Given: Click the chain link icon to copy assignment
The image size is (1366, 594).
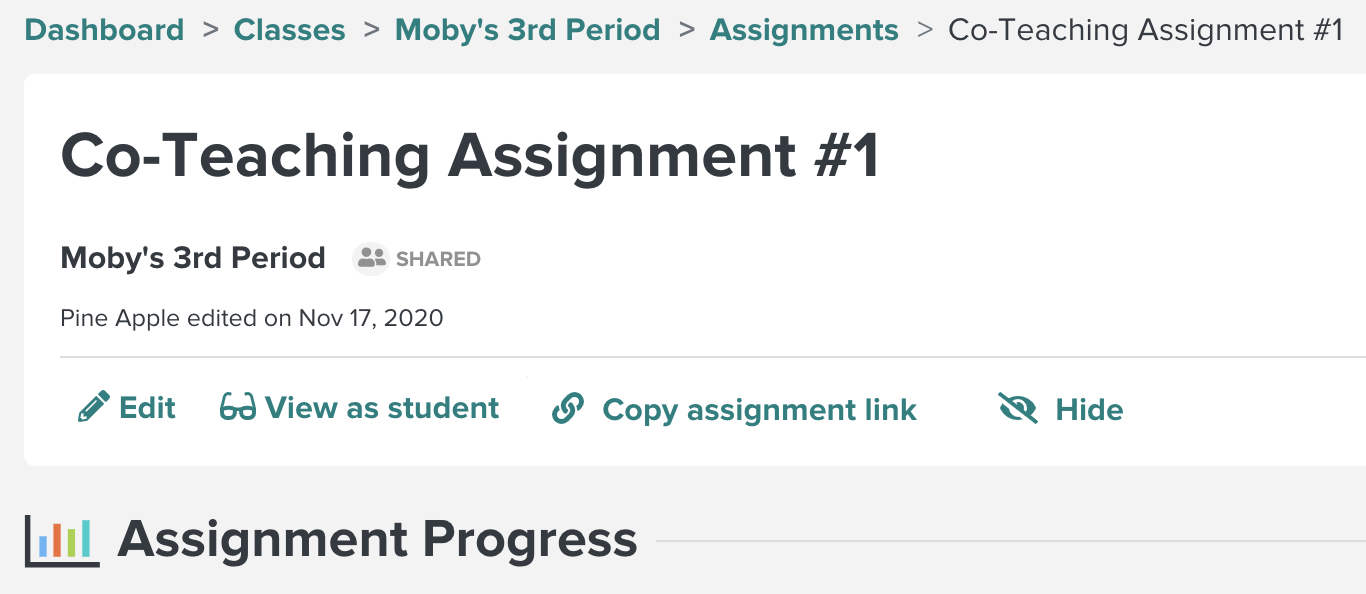Looking at the screenshot, I should click(568, 408).
